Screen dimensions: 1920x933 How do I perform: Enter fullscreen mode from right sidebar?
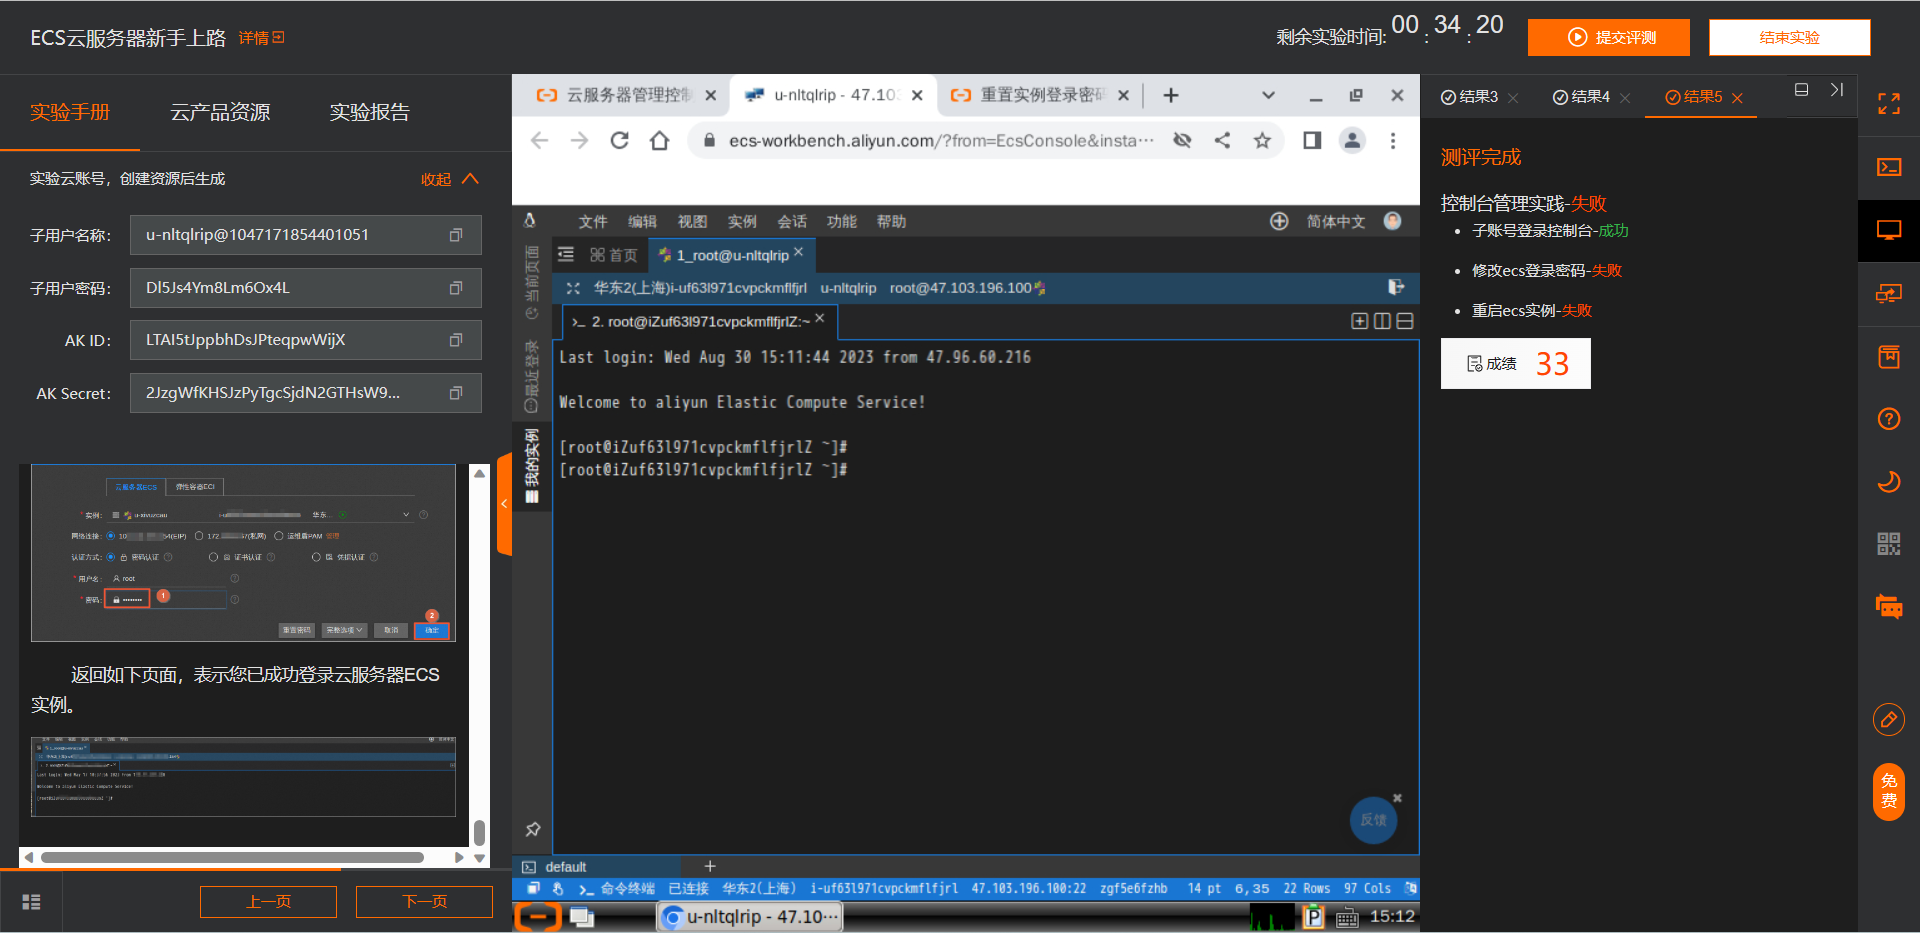[1889, 104]
